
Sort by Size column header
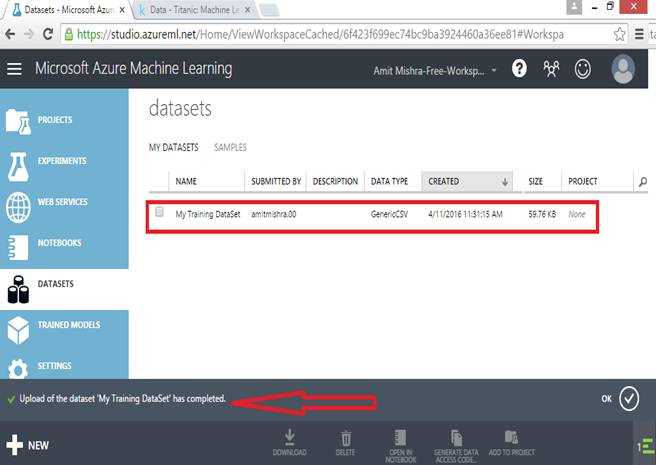click(536, 182)
